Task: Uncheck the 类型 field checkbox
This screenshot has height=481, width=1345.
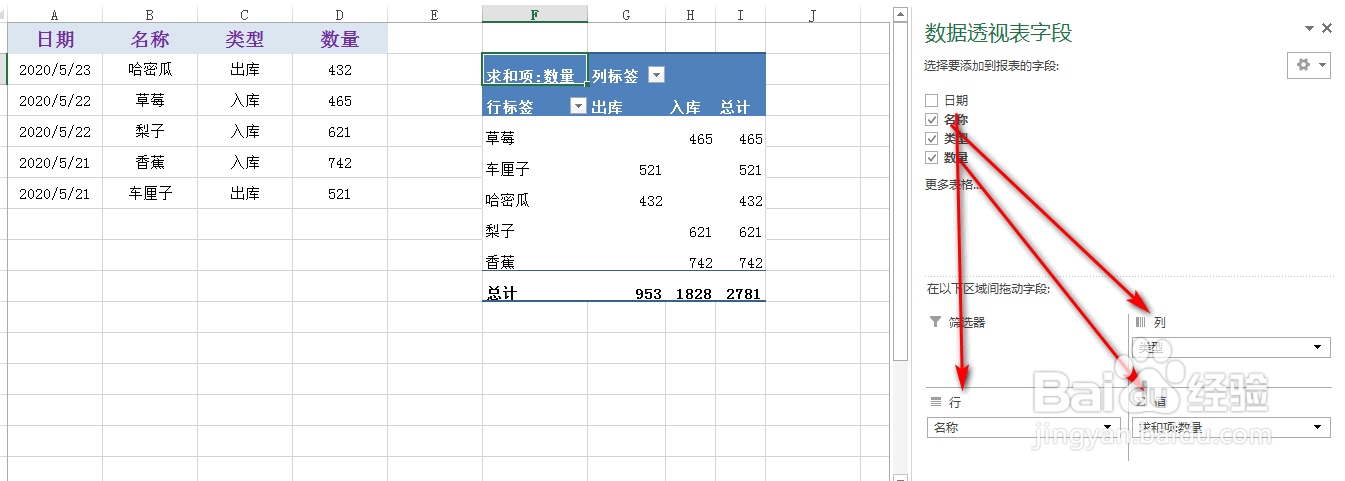Action: tap(932, 139)
